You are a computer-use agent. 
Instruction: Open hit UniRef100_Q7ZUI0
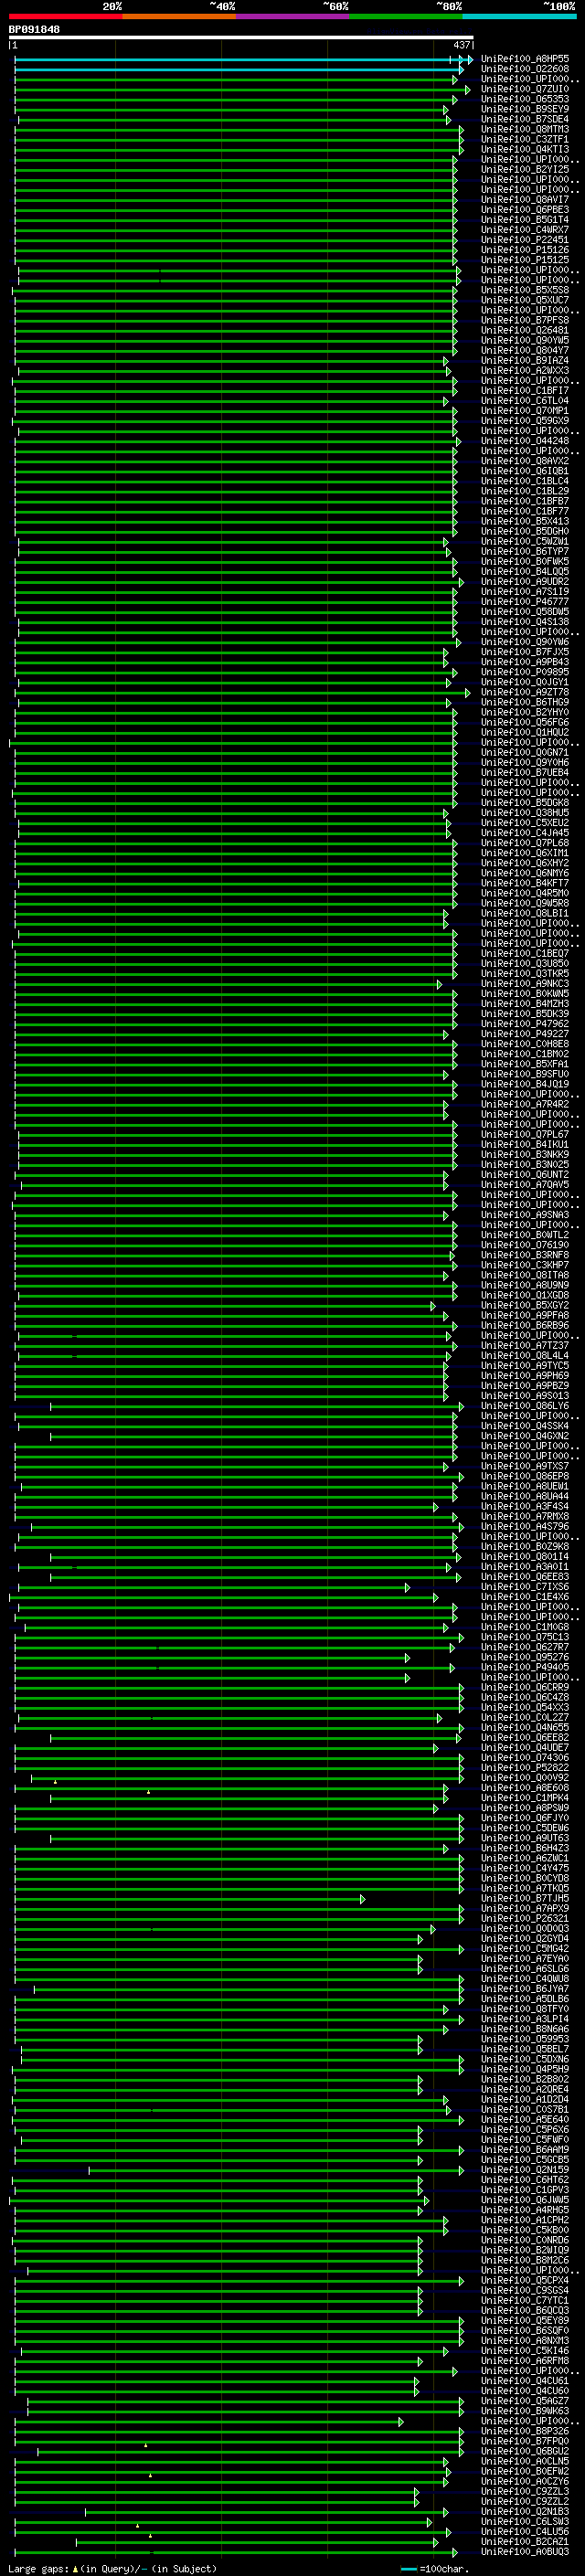tap(525, 89)
